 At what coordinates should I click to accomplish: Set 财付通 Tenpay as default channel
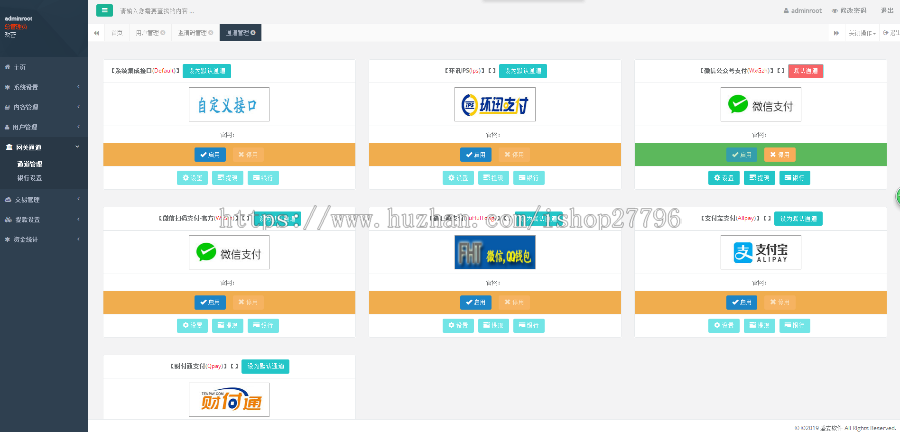[x=265, y=366]
